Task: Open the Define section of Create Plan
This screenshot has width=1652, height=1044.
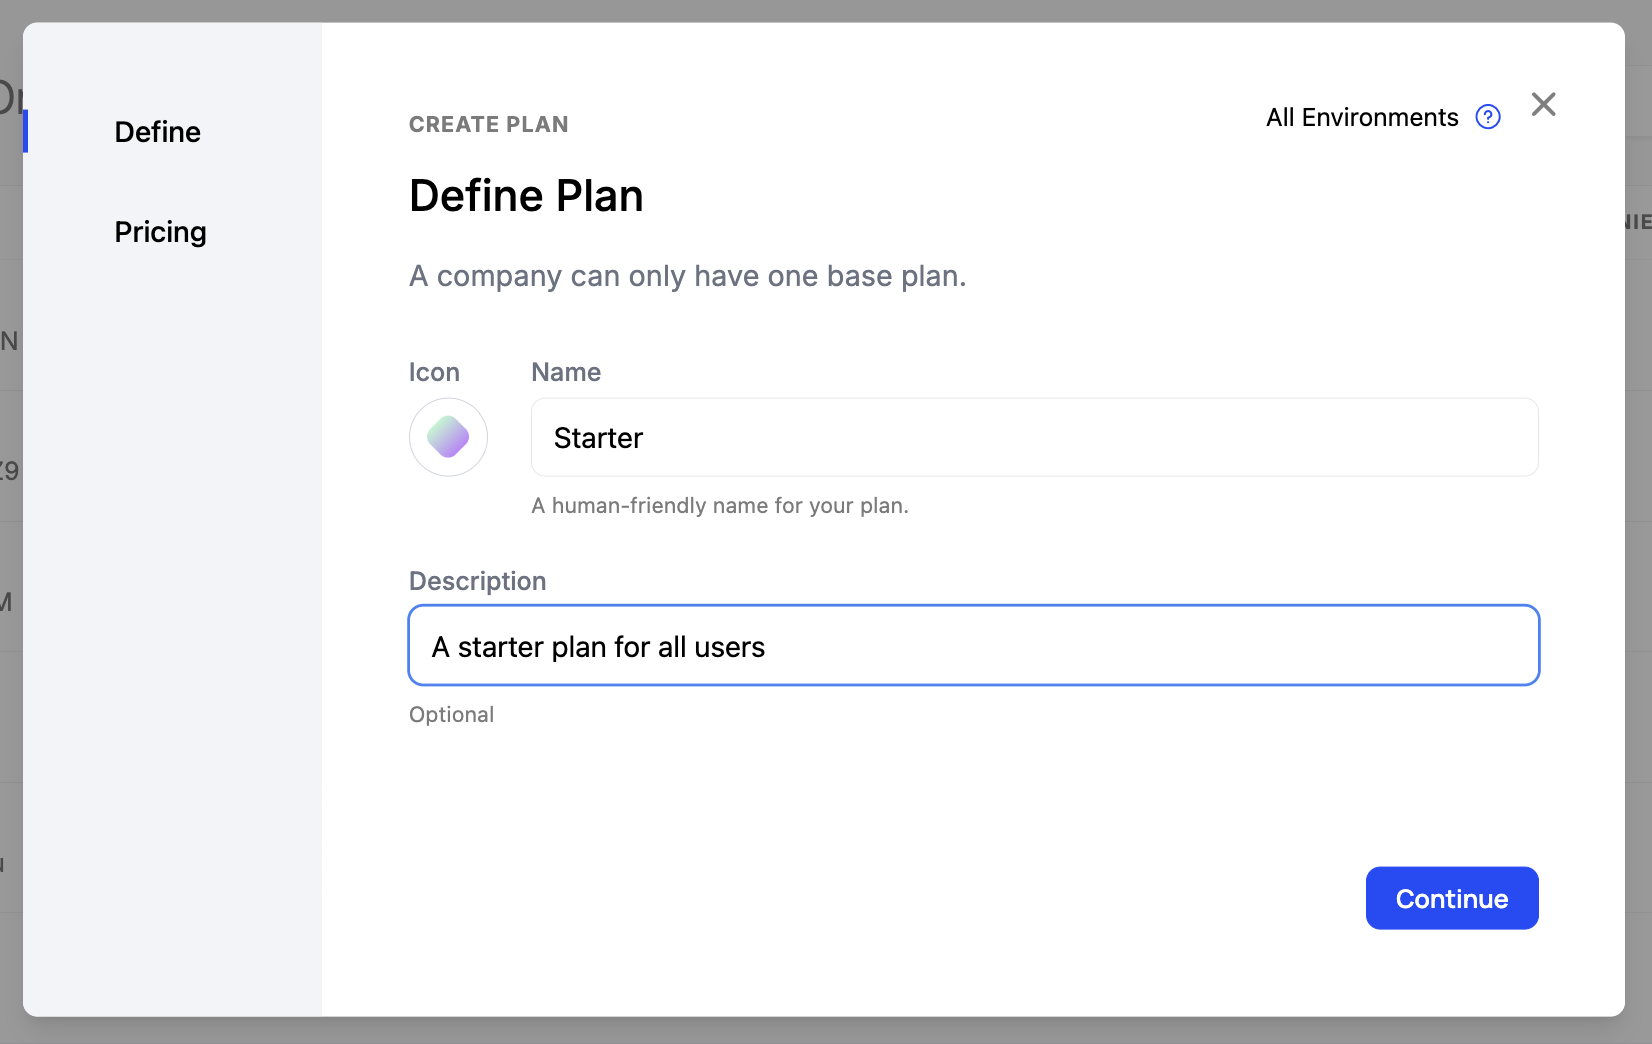Action: coord(157,131)
